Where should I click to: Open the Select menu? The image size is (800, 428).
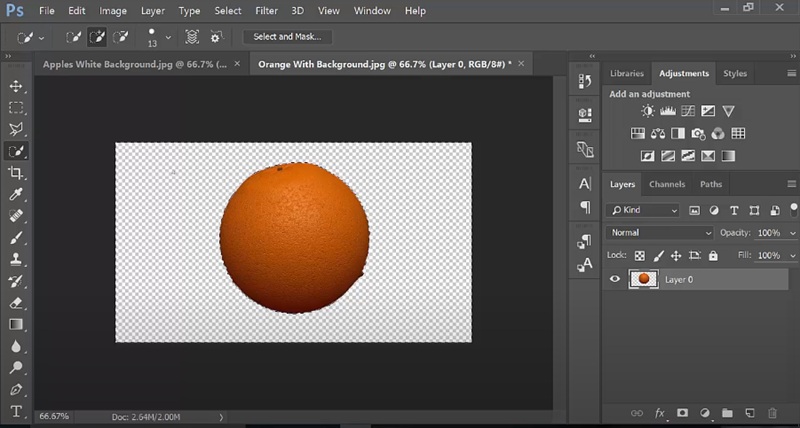point(228,11)
